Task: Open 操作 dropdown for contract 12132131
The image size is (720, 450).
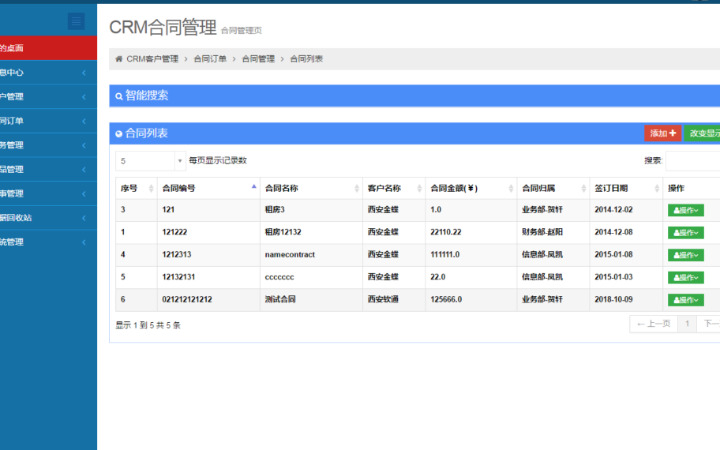Action: tap(686, 278)
